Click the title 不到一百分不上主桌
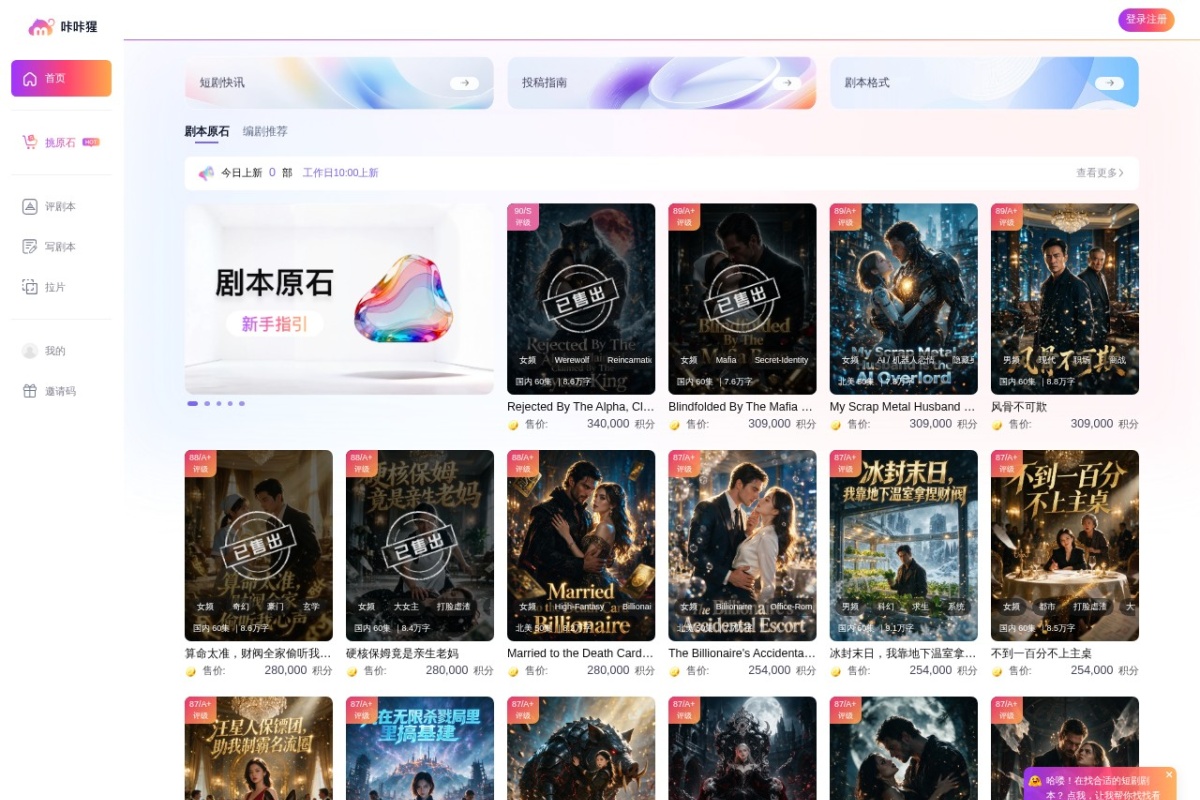Screen dimensions: 1200x800 click(1041, 653)
